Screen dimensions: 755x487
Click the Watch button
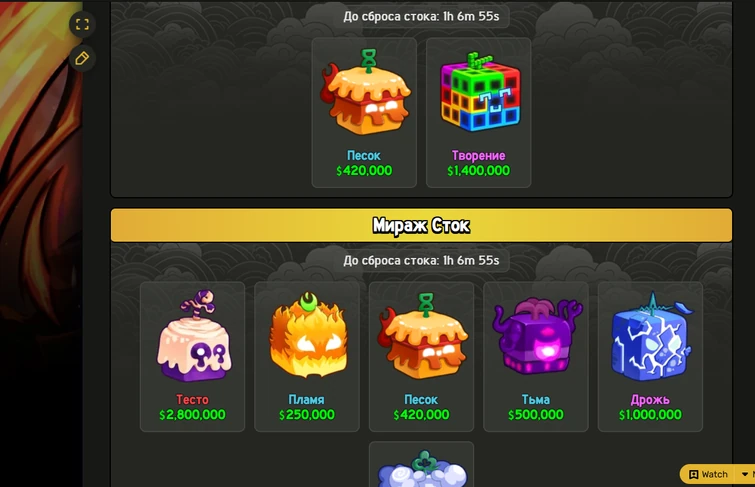tap(708, 474)
